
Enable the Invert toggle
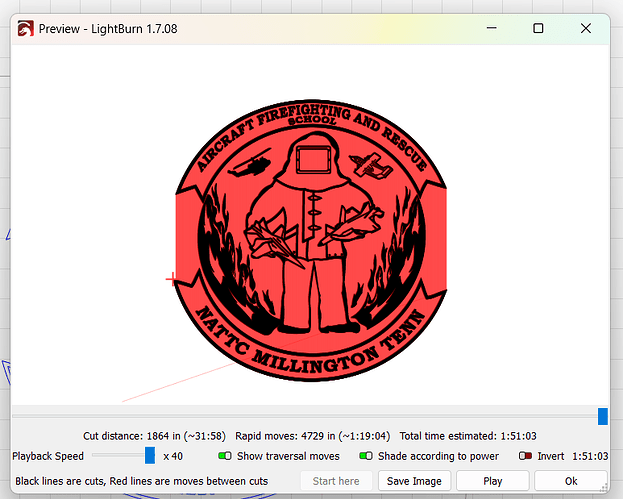pos(525,456)
